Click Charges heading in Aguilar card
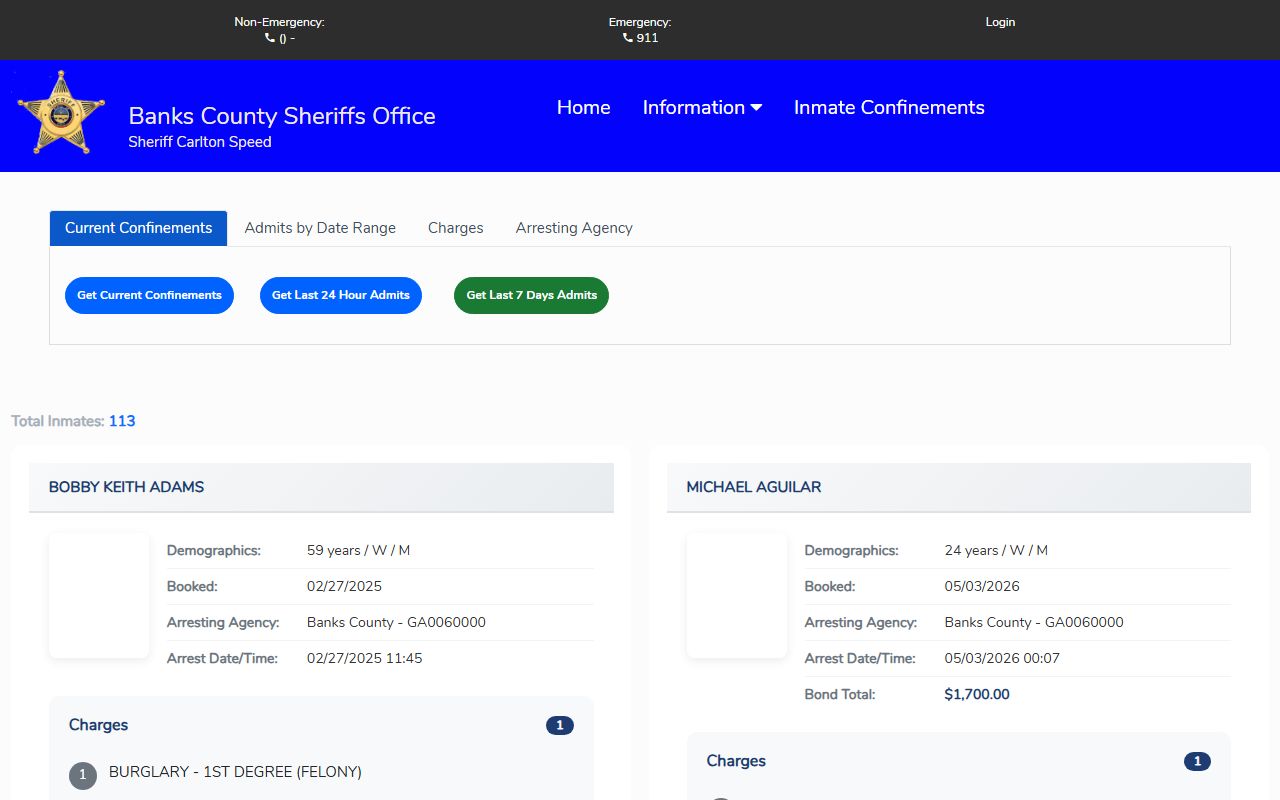The height and width of the screenshot is (800, 1280). (736, 761)
